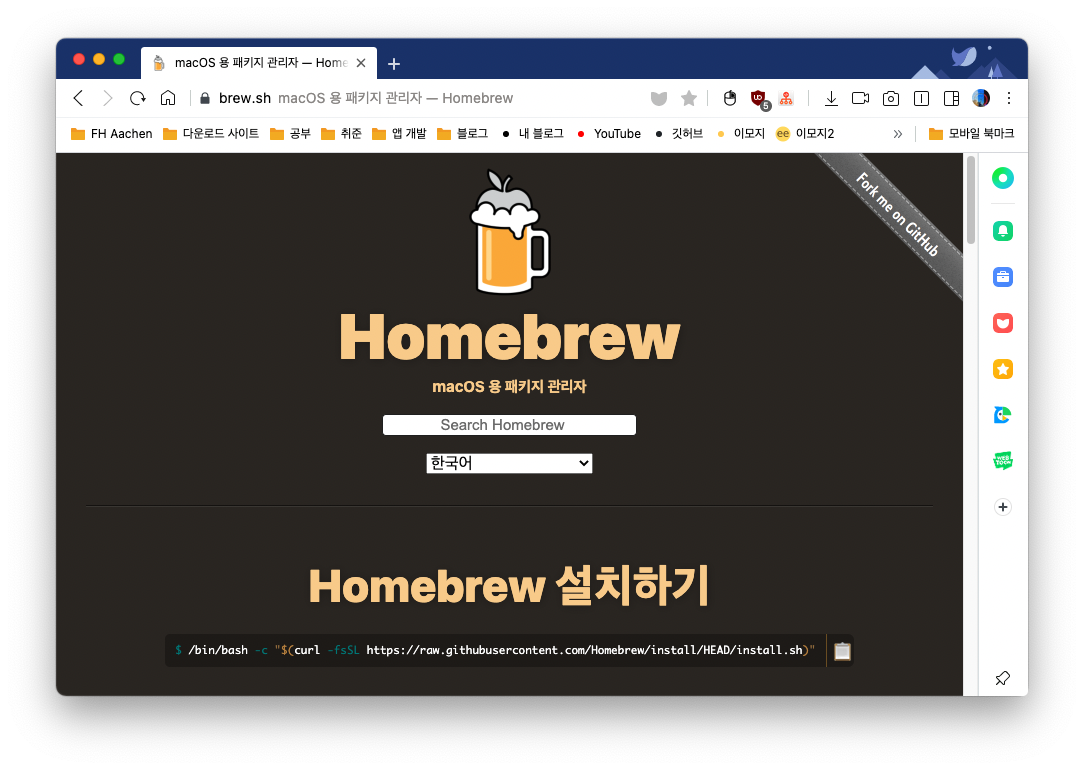Image resolution: width=1084 pixels, height=770 pixels.
Task: Open the mouse gesture extension icon
Action: [730, 99]
